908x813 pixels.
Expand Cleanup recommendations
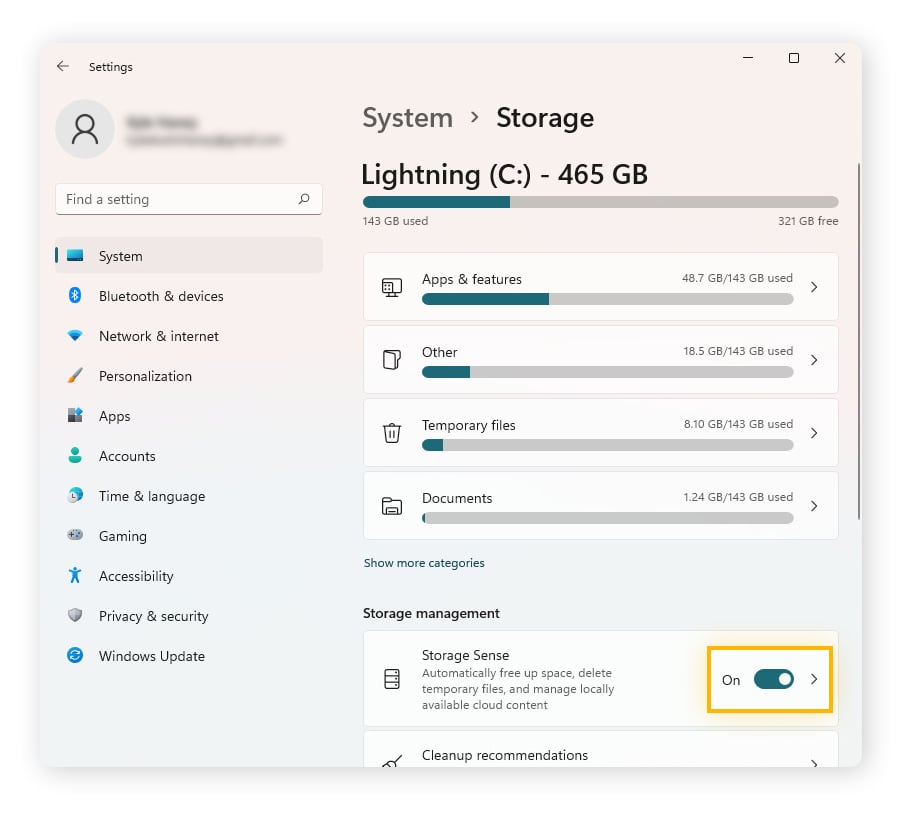click(x=814, y=757)
